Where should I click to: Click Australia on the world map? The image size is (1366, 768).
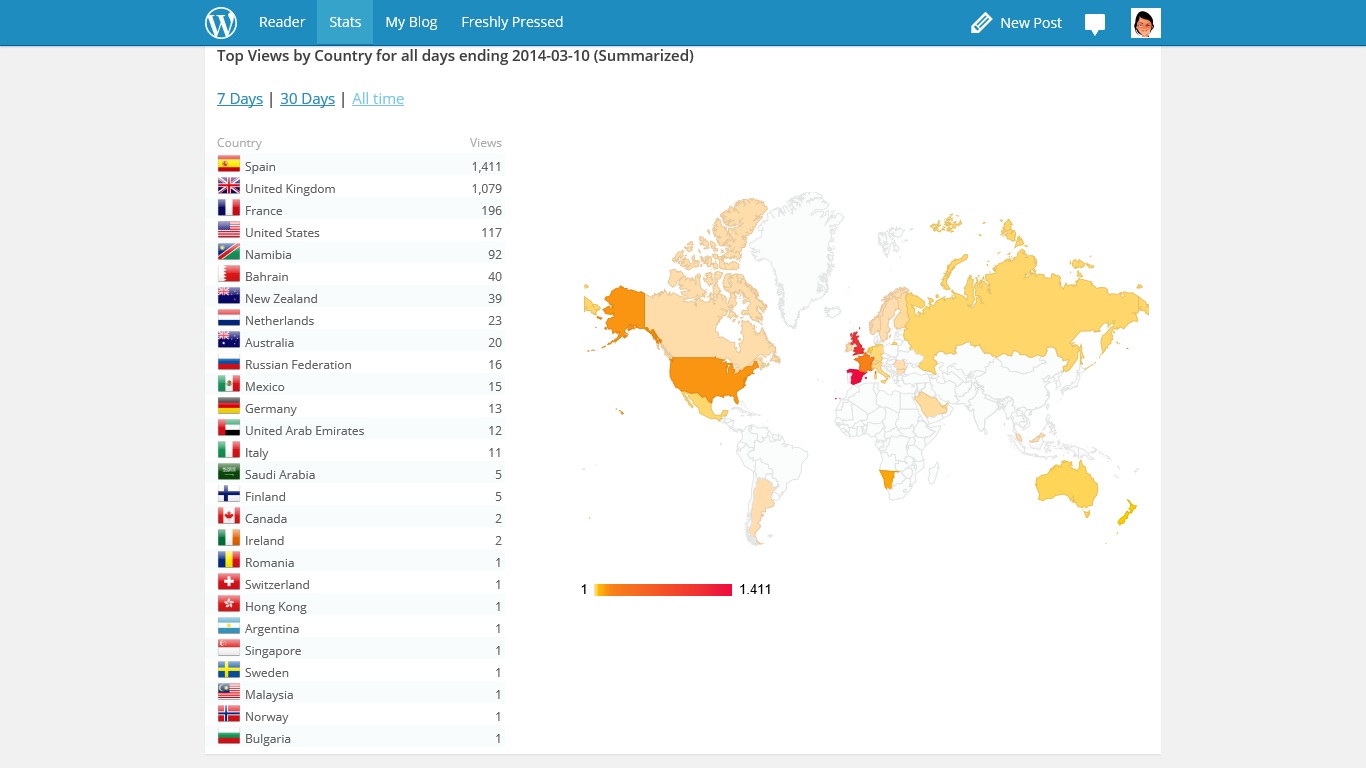tap(1067, 487)
